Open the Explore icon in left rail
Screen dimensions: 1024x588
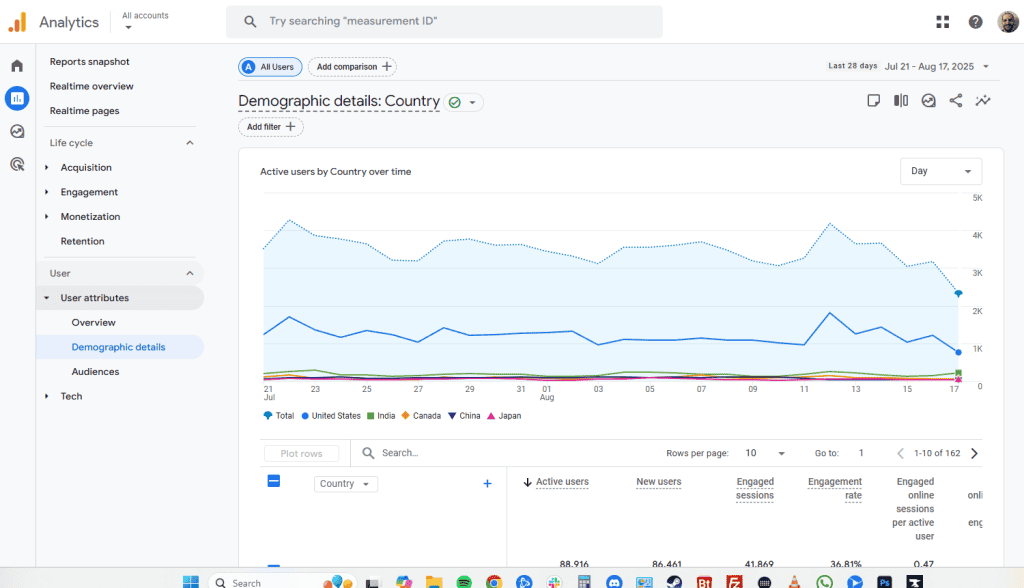[x=17, y=131]
